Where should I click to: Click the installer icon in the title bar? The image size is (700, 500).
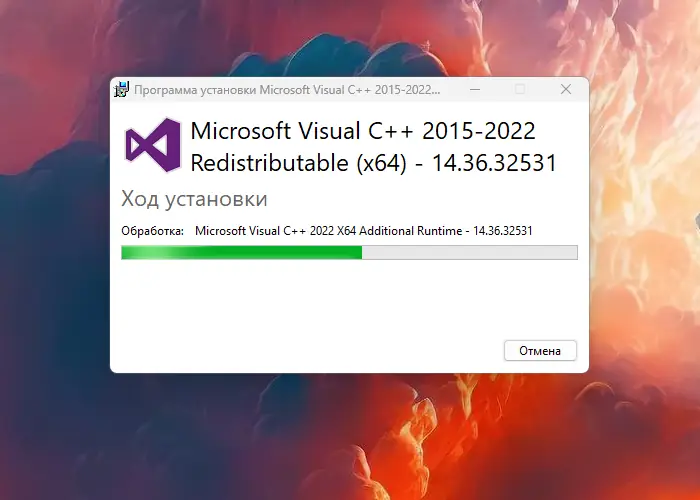pyautogui.click(x=121, y=90)
